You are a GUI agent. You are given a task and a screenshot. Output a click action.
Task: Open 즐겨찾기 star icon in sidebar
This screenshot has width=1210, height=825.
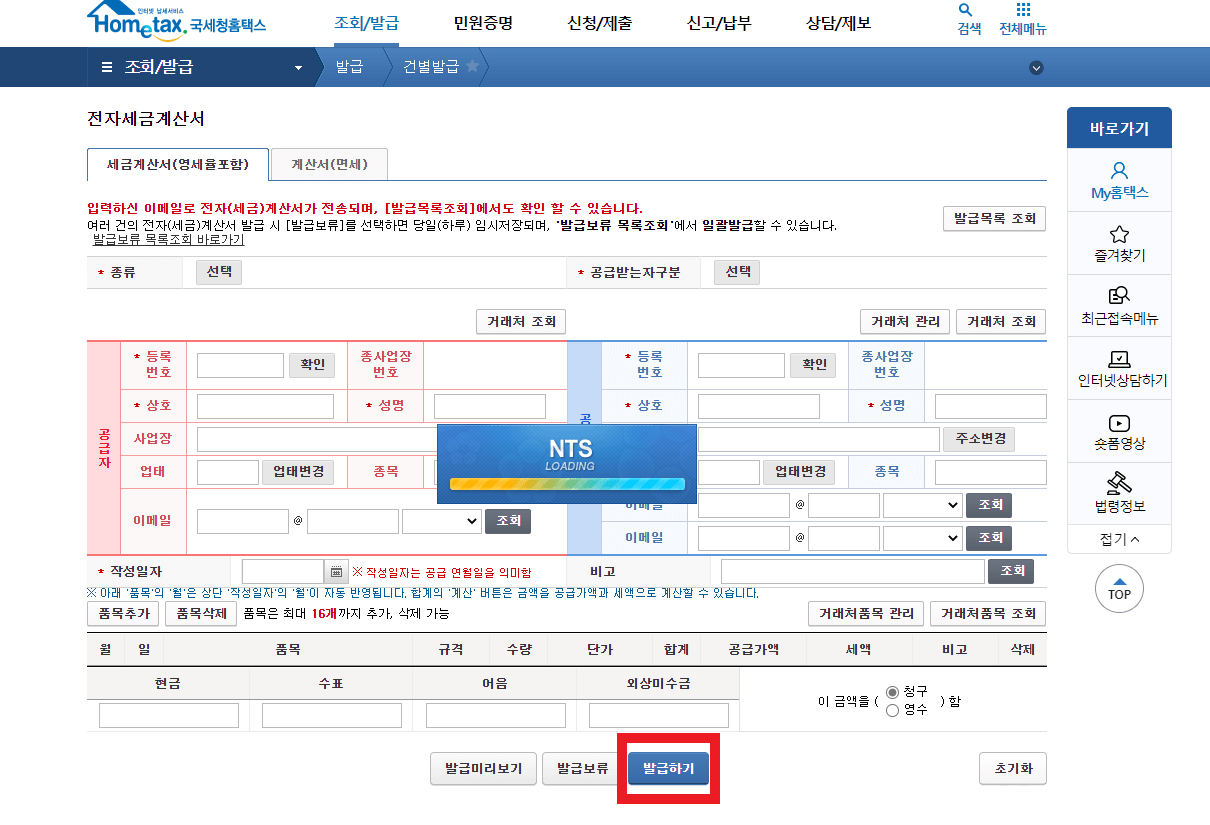(x=1119, y=240)
